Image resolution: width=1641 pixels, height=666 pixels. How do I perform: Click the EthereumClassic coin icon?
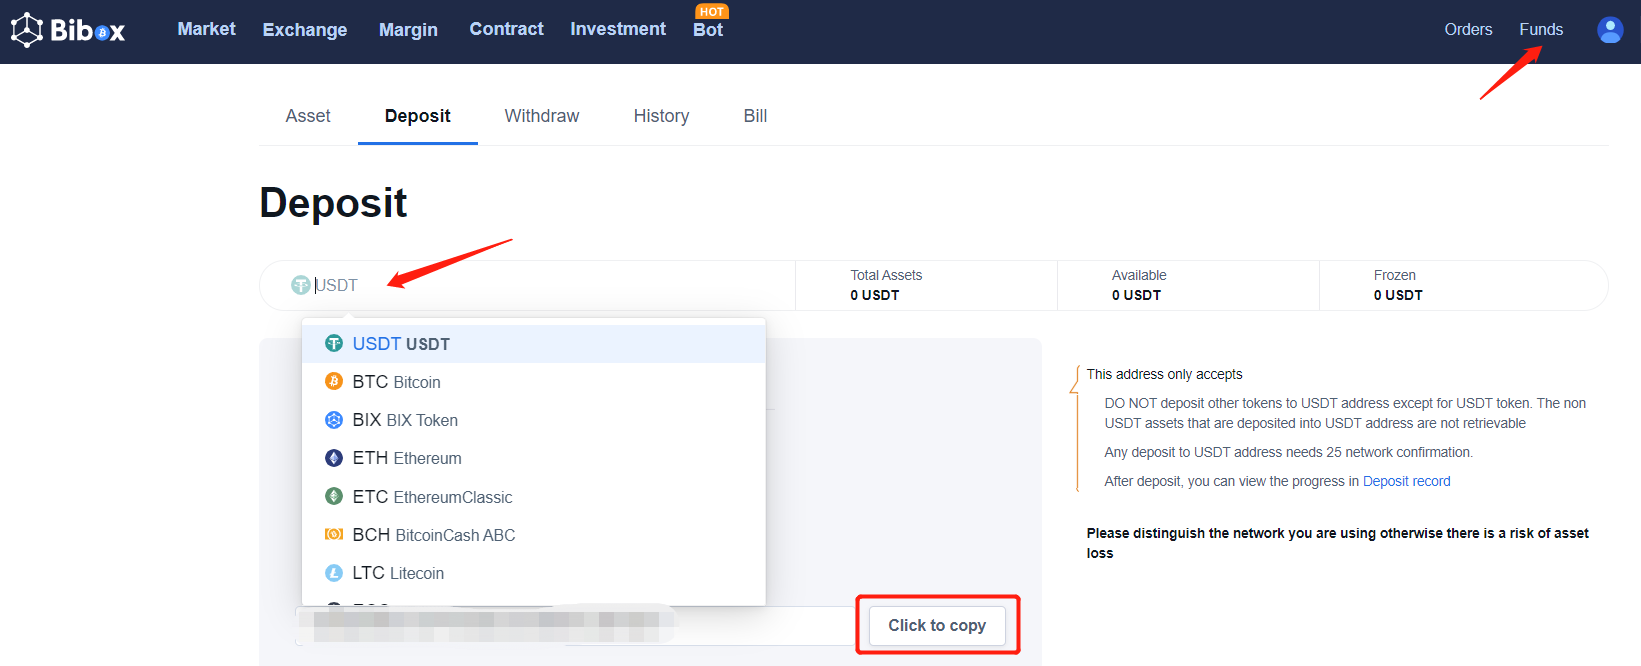[x=334, y=496]
